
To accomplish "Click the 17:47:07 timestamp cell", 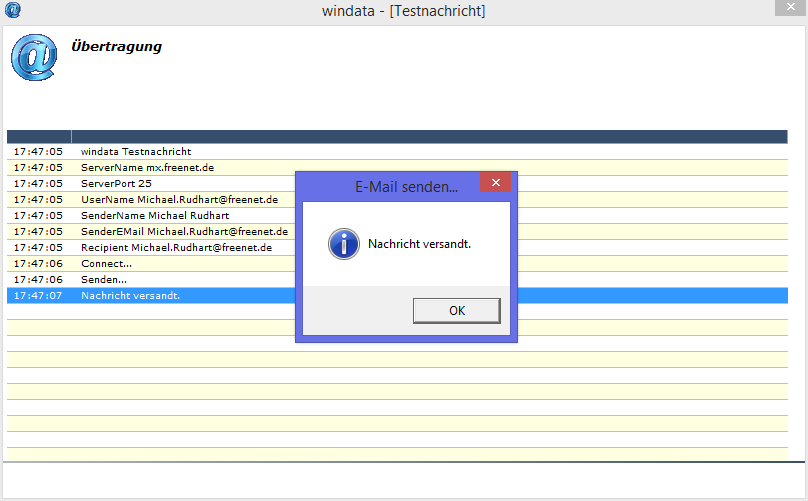I will click(x=38, y=296).
